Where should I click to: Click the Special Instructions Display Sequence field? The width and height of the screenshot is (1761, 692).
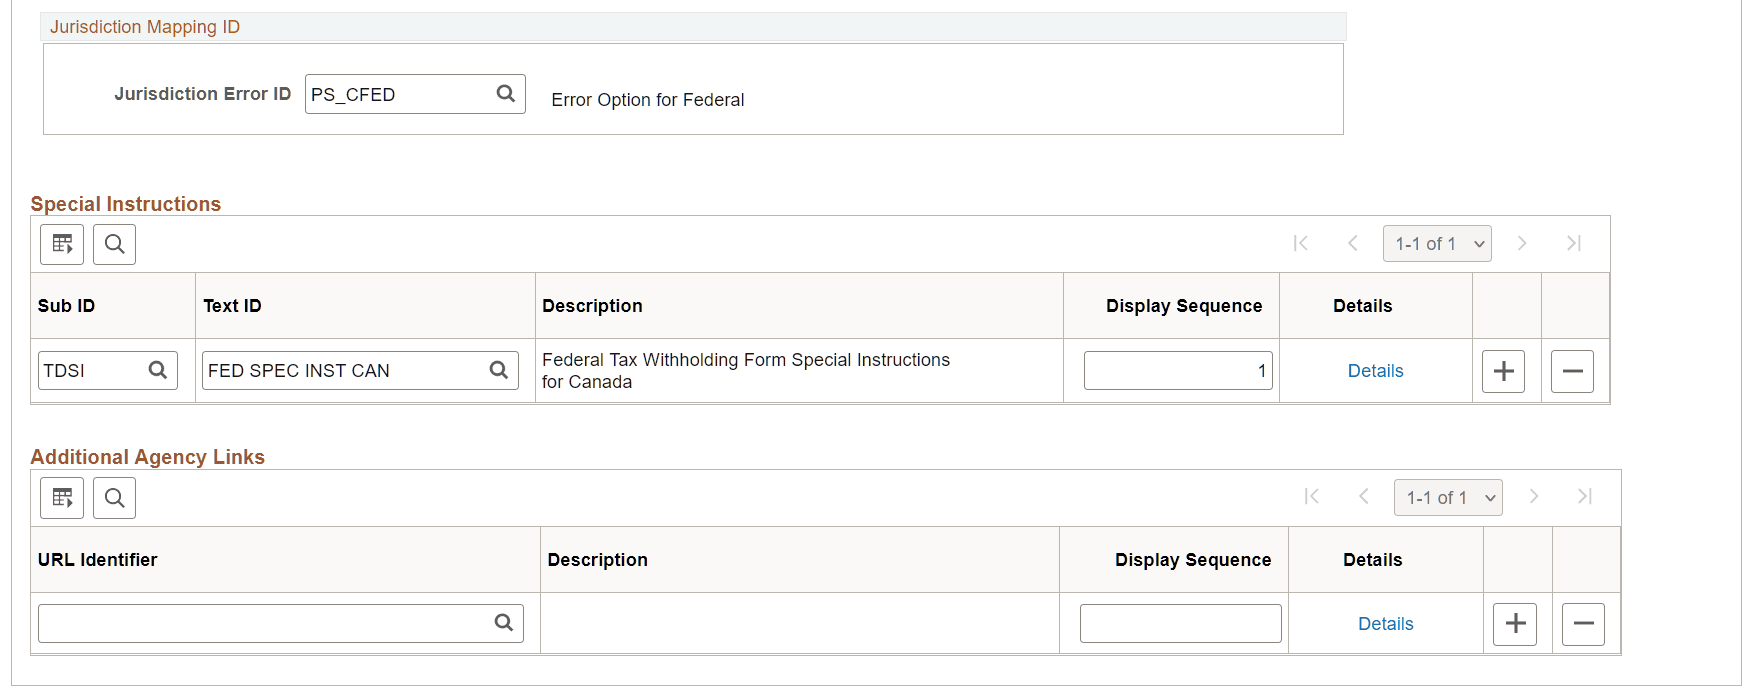coord(1177,371)
